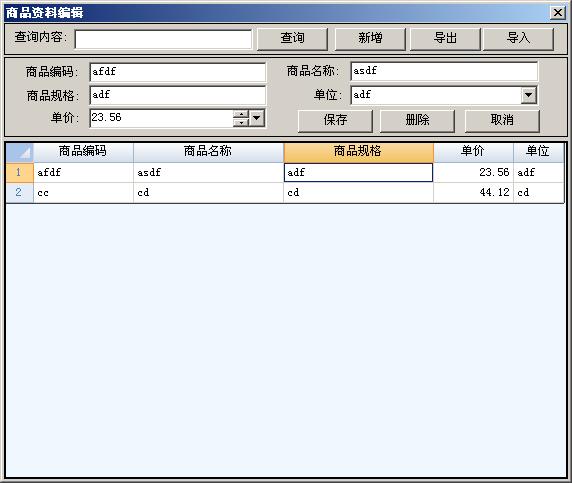Click the 删除 button
The width and height of the screenshot is (572, 483).
pos(417,120)
